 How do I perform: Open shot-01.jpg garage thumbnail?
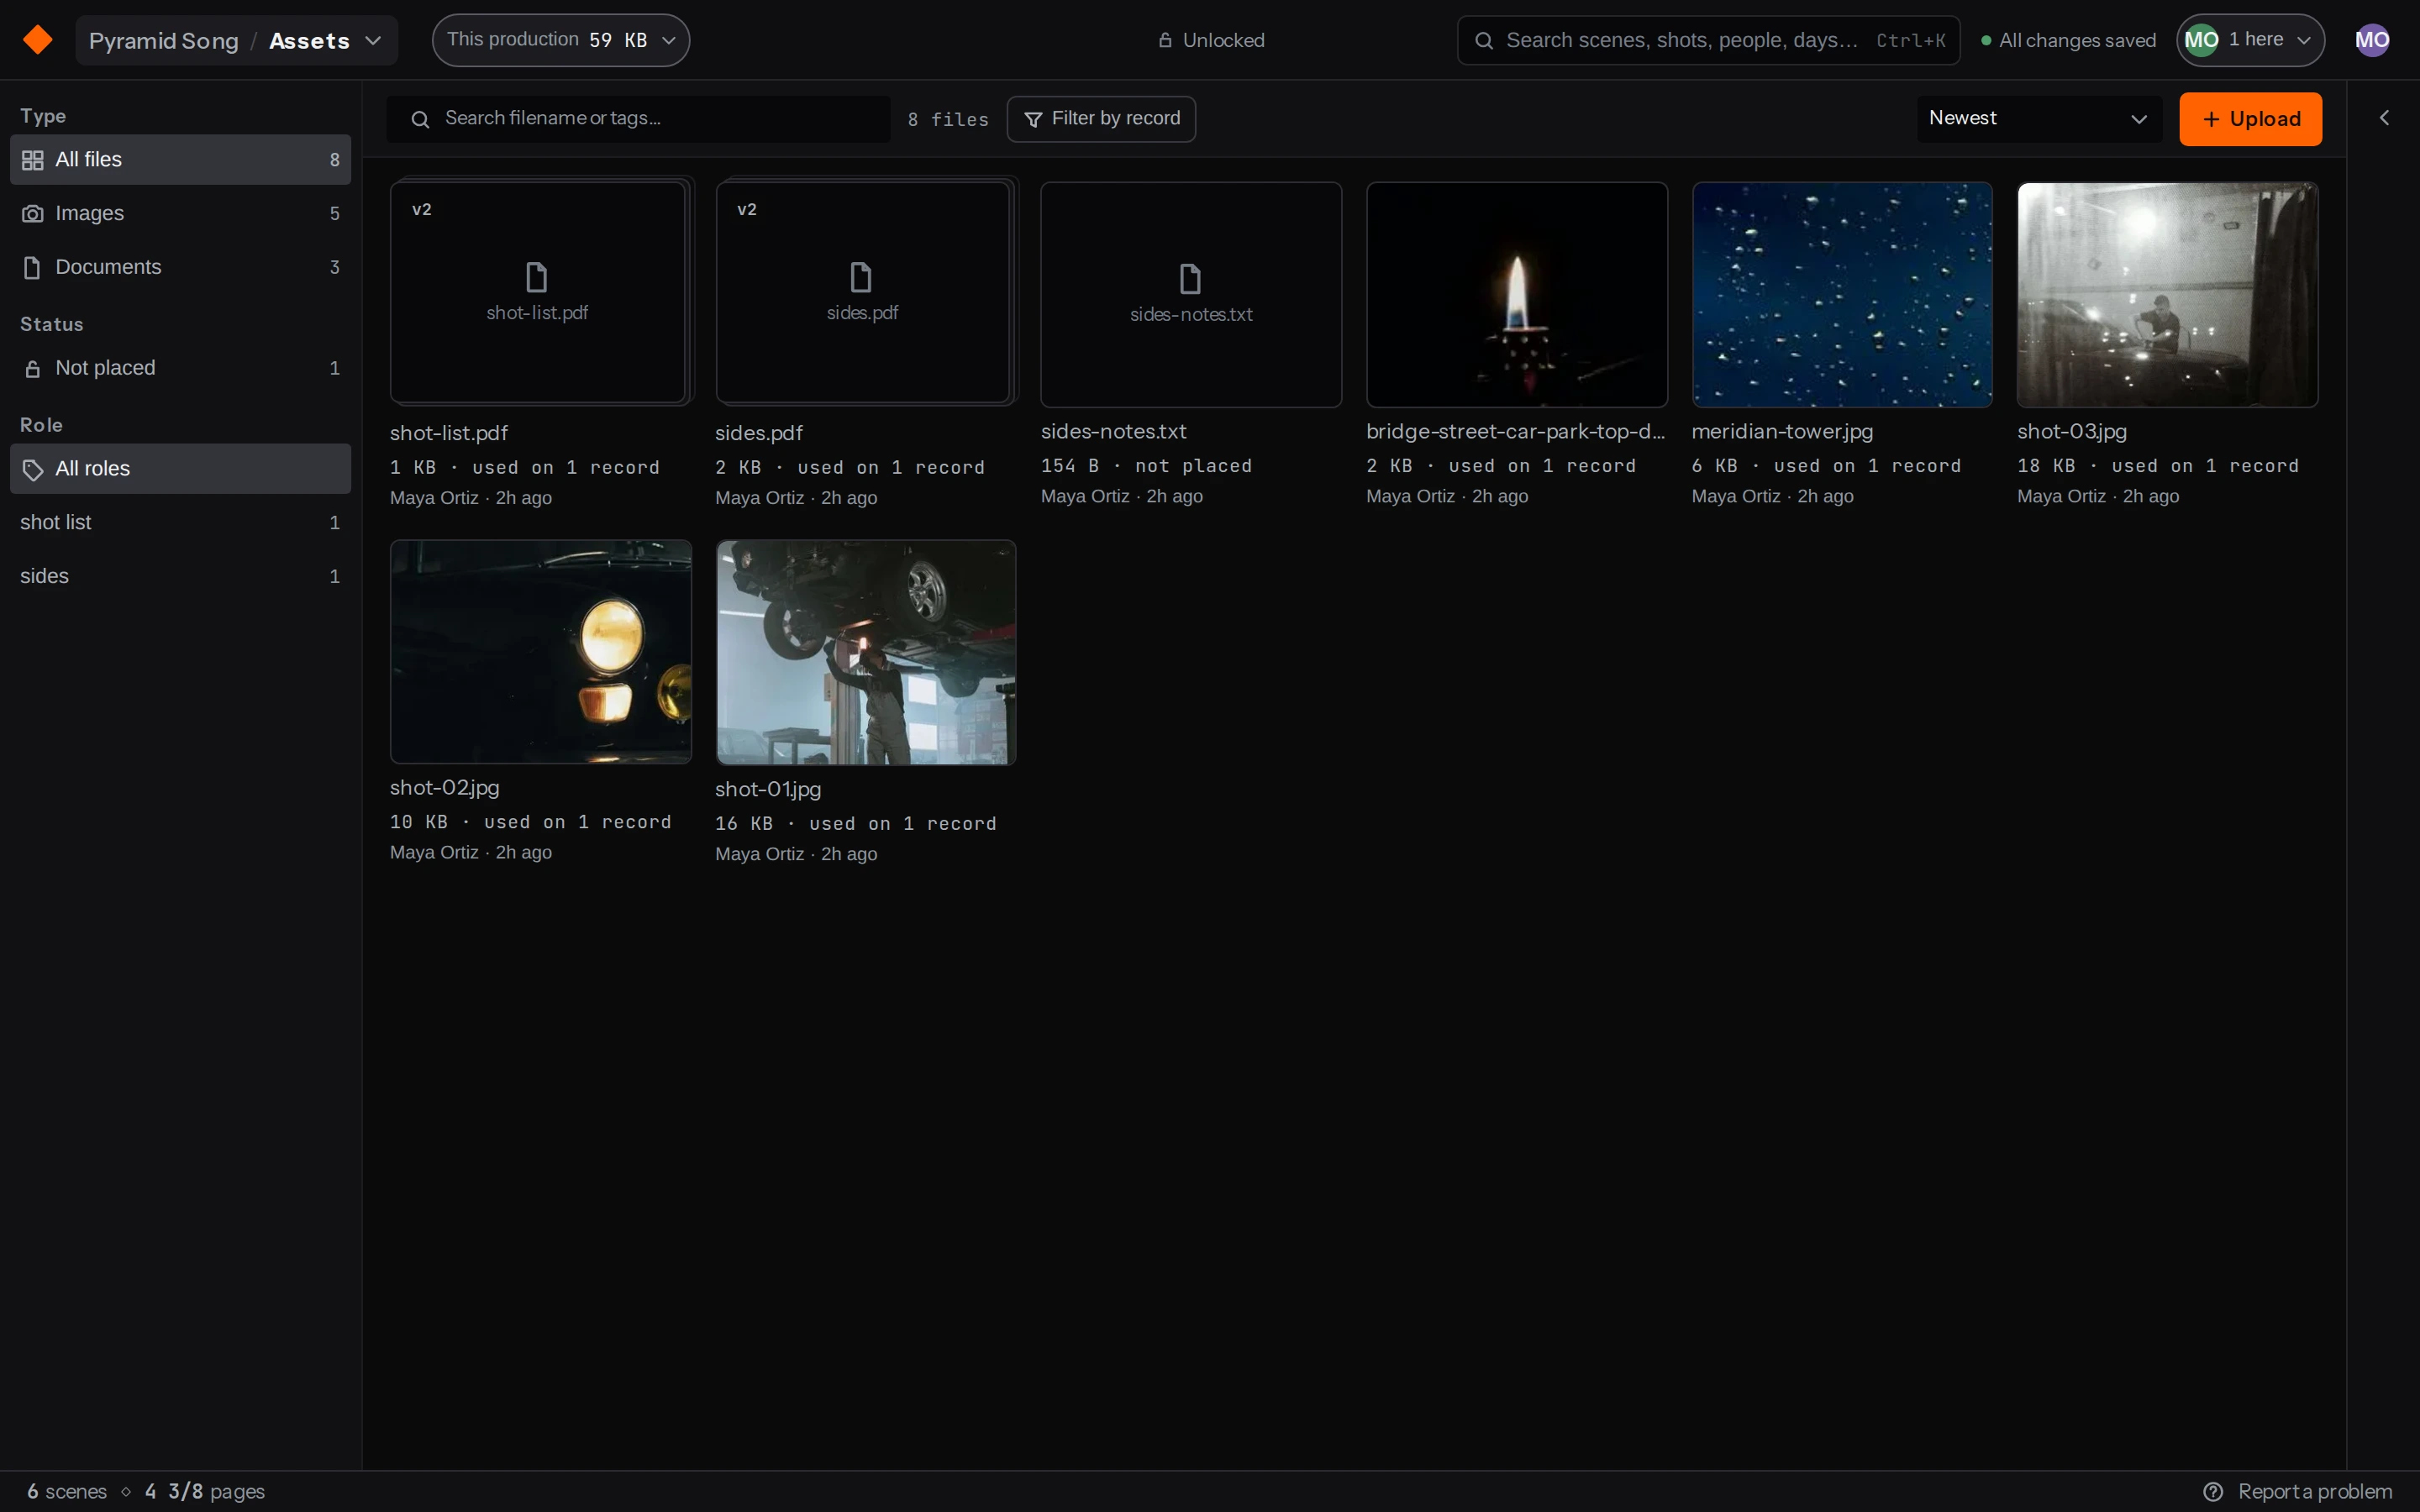coord(865,653)
